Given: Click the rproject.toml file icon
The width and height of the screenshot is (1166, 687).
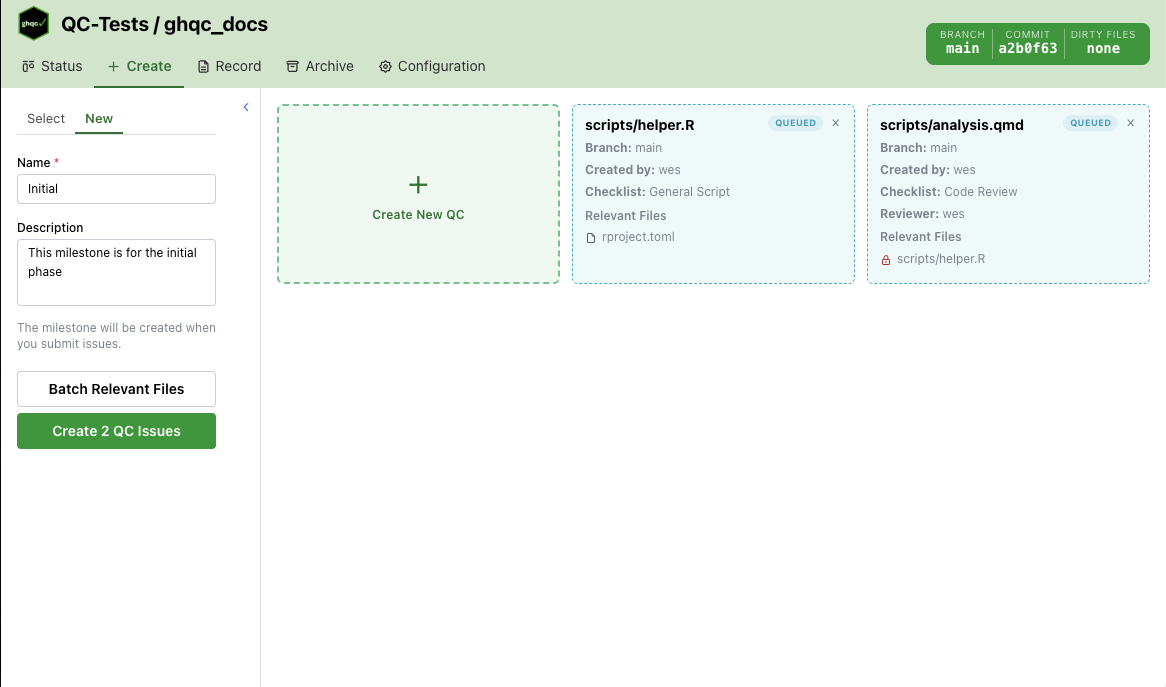Looking at the screenshot, I should tap(591, 238).
